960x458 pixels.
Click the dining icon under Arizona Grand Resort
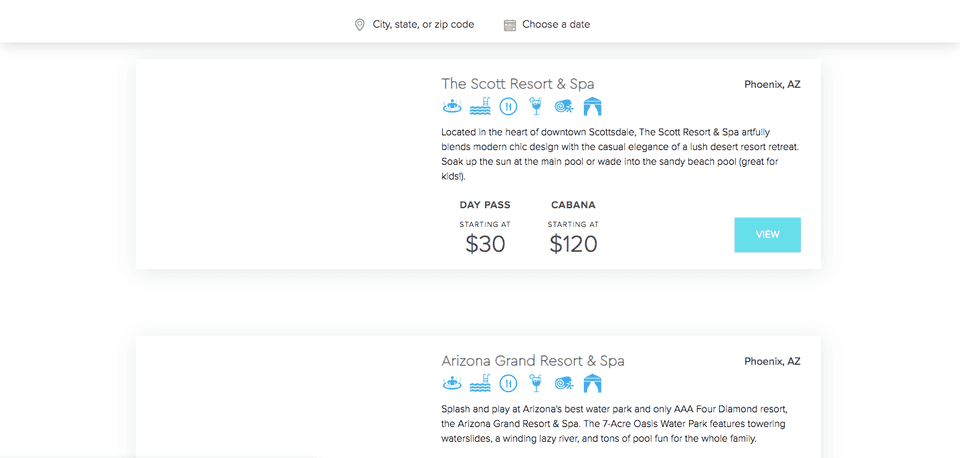[x=508, y=383]
